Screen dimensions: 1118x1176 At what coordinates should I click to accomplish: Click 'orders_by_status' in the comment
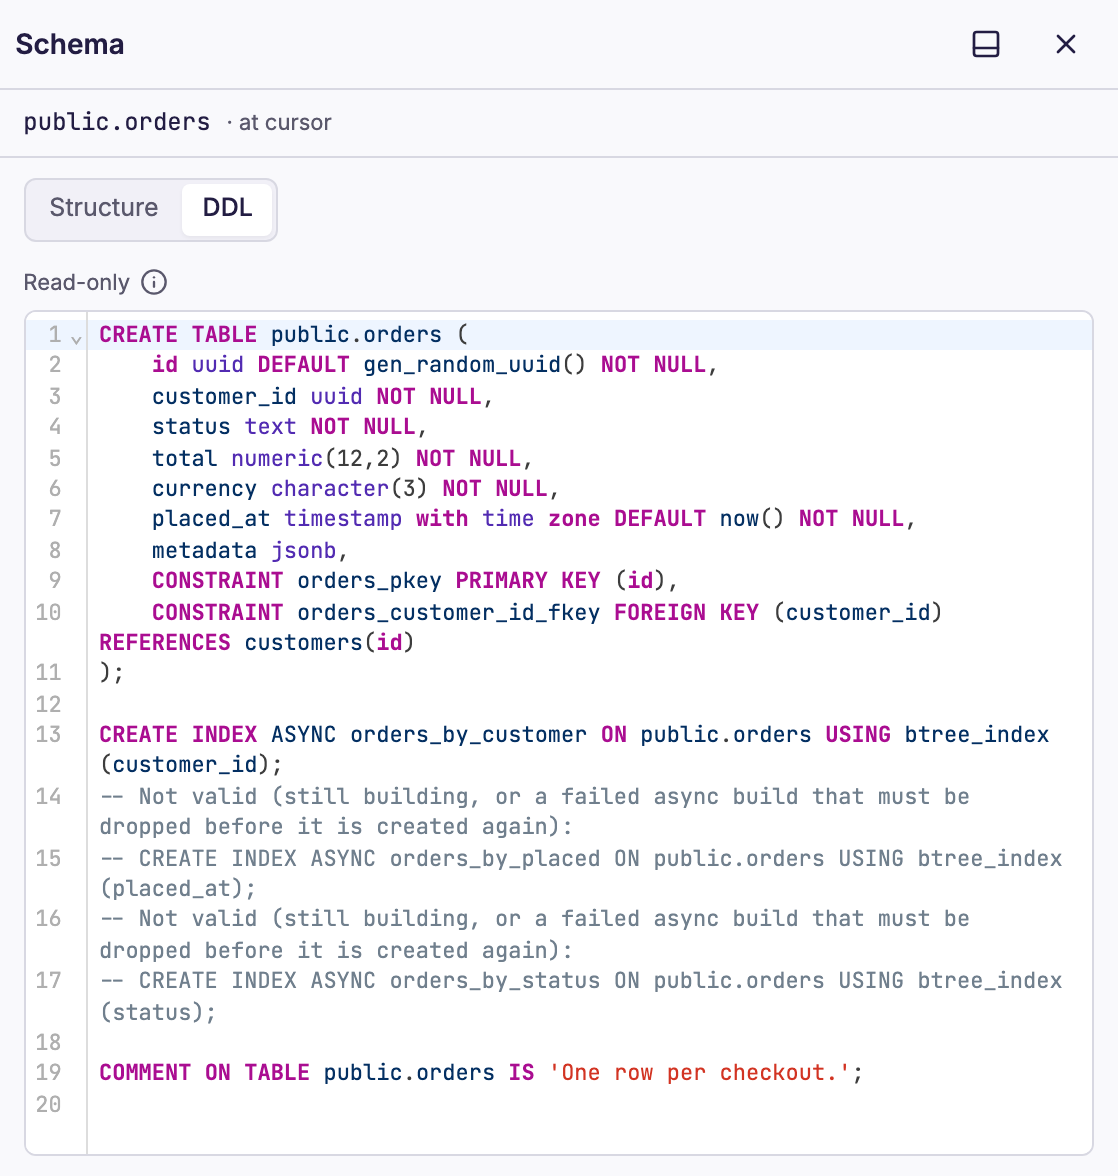[x=495, y=981]
